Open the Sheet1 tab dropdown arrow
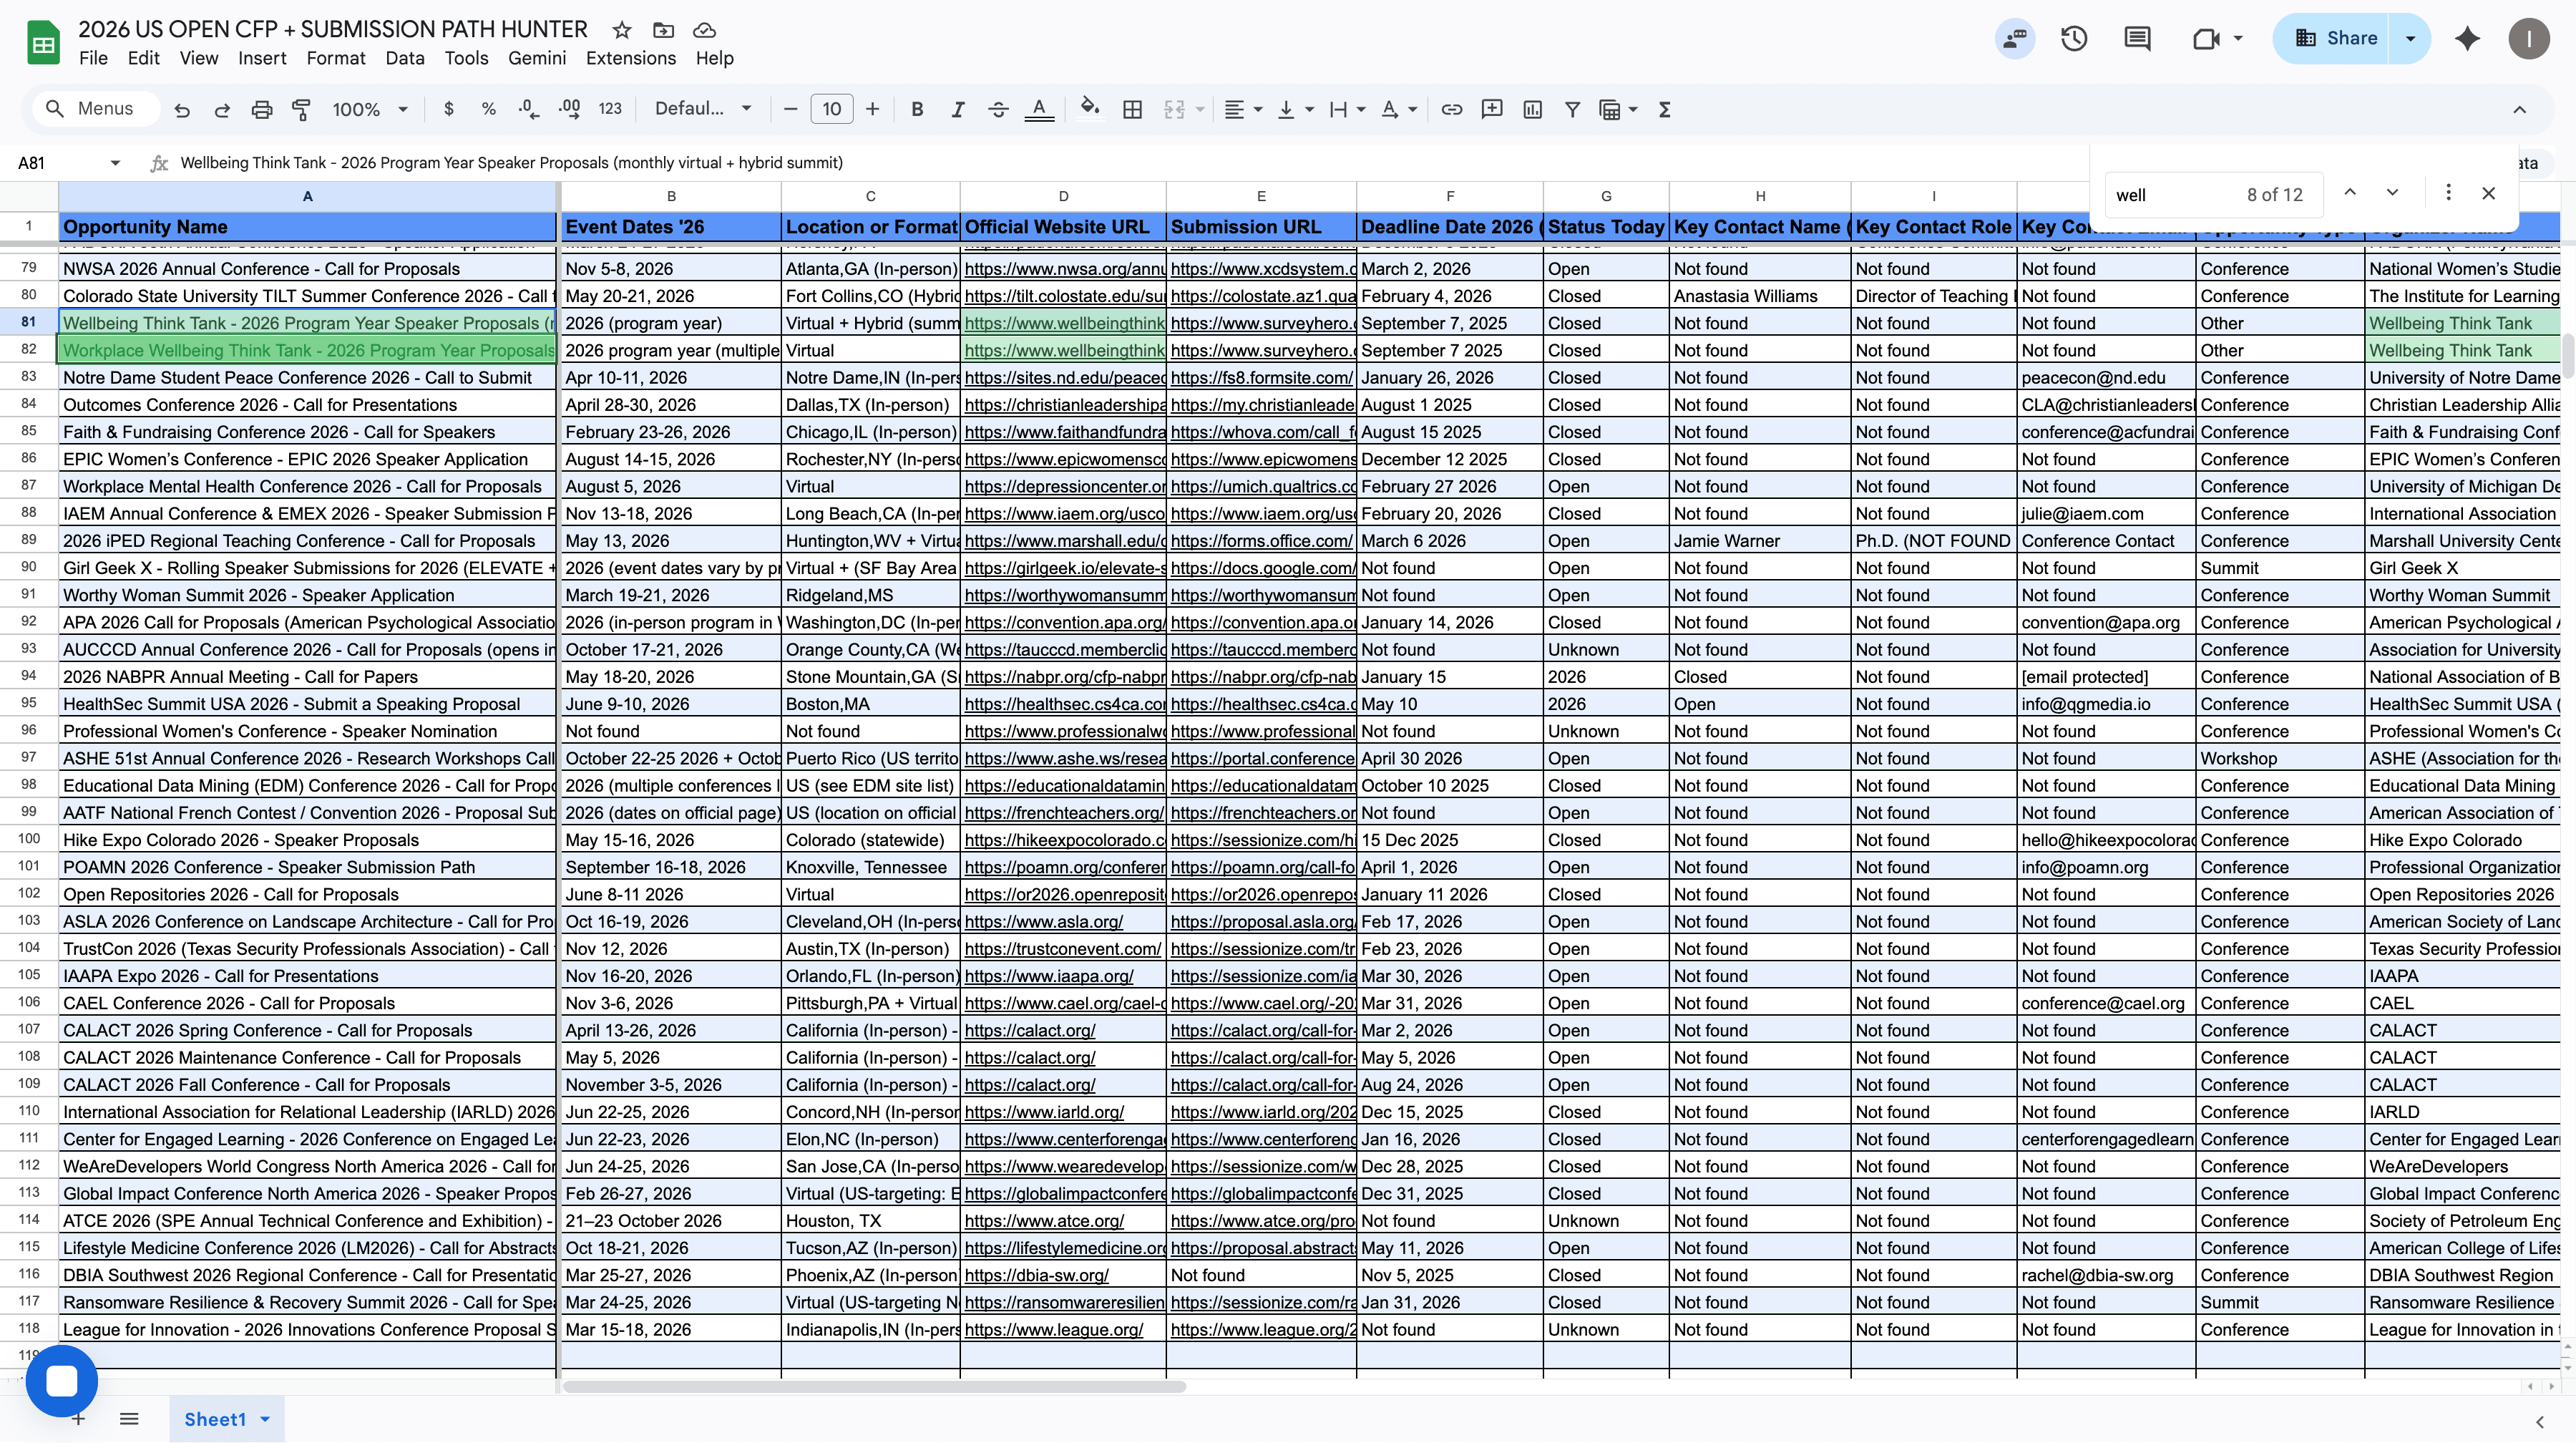The width and height of the screenshot is (2576, 1443). coord(265,1419)
